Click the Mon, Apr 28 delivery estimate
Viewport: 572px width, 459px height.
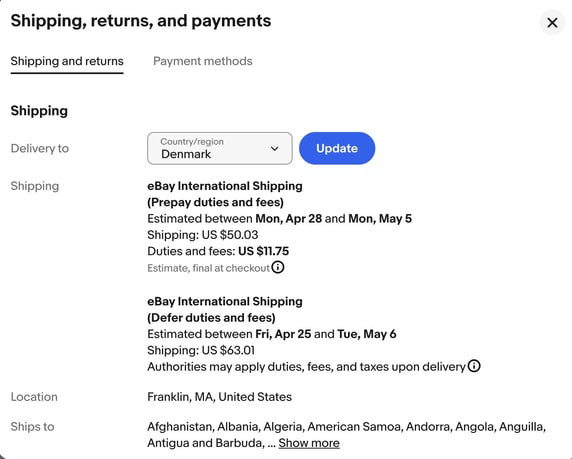[x=289, y=219]
